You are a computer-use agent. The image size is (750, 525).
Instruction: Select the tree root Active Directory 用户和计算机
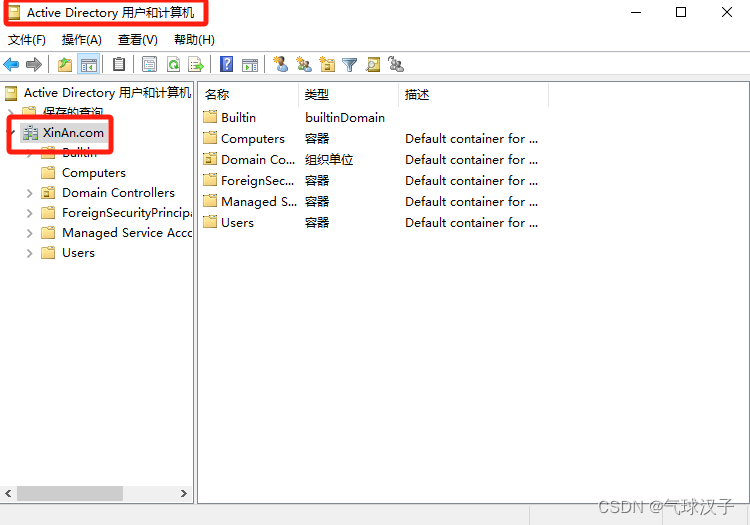[x=108, y=93]
